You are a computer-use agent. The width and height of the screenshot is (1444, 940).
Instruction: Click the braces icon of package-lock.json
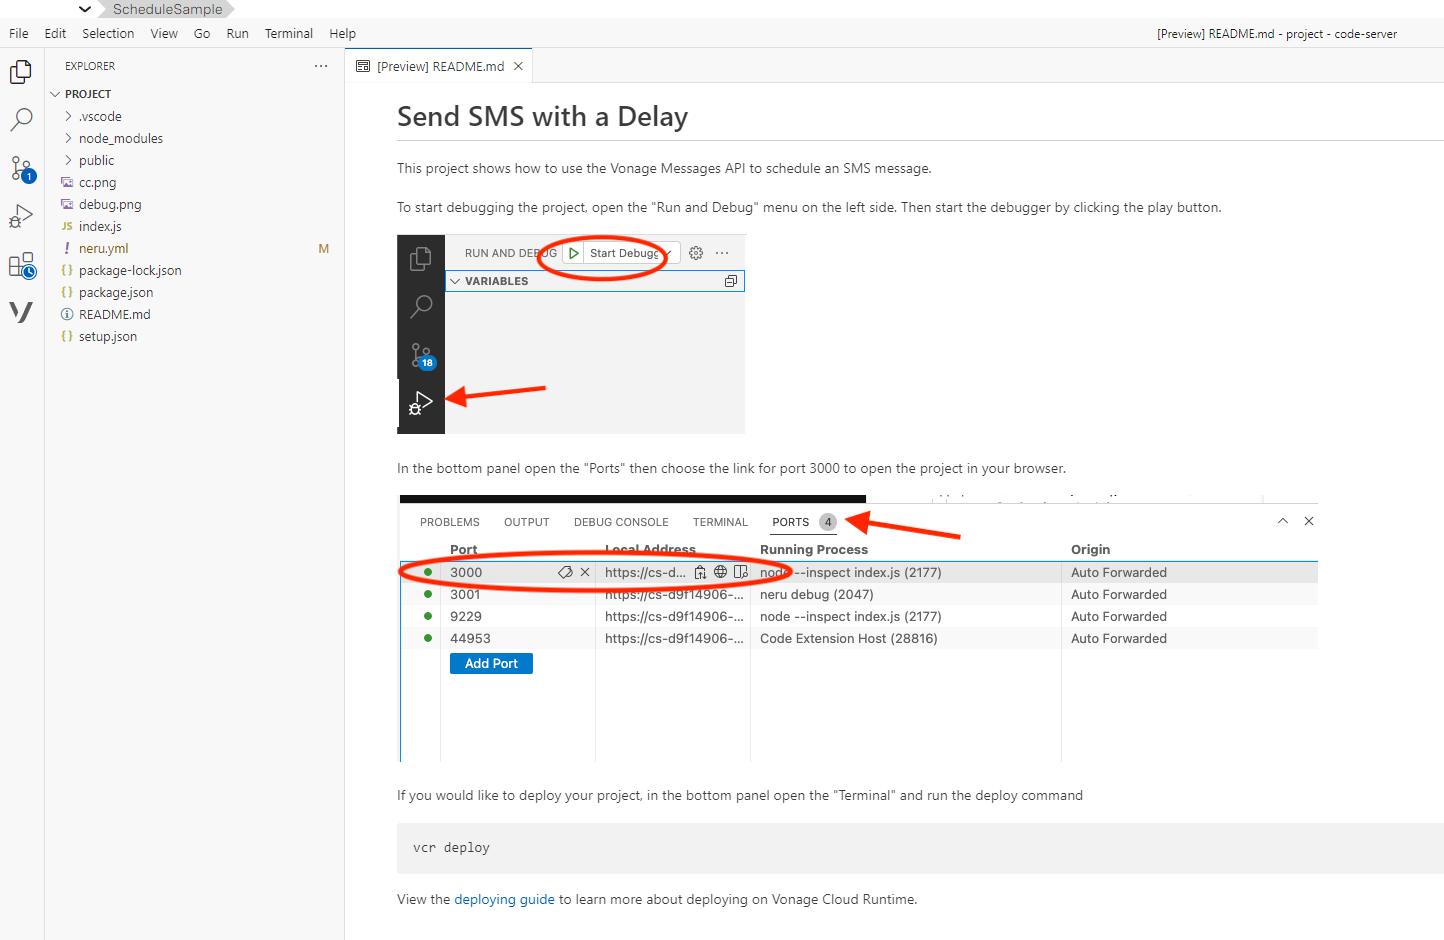(67, 270)
